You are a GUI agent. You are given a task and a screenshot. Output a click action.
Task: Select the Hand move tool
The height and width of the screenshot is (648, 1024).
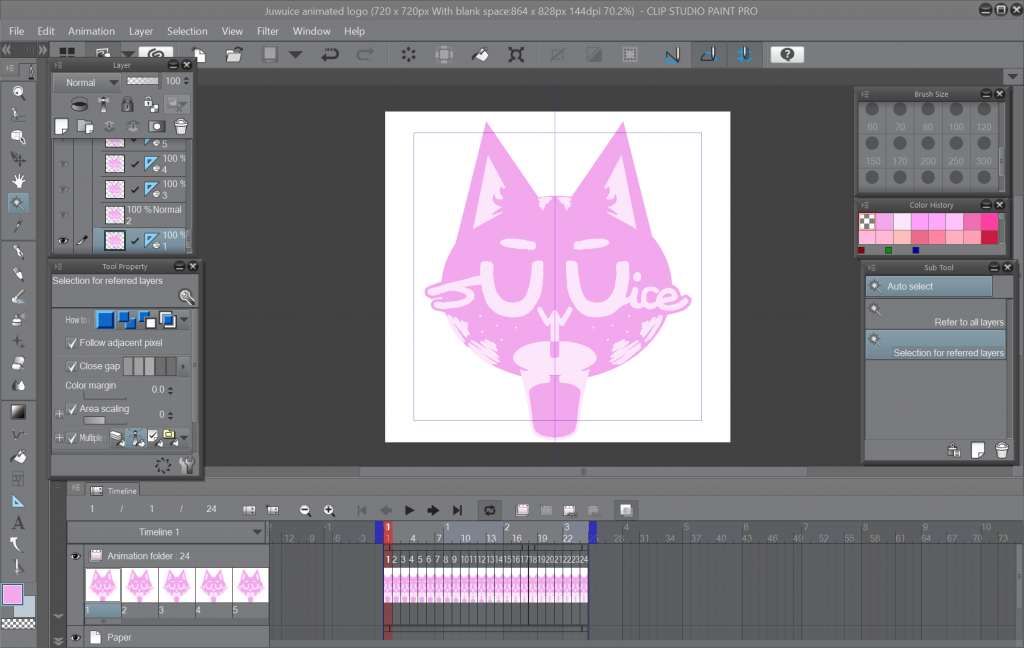18,180
